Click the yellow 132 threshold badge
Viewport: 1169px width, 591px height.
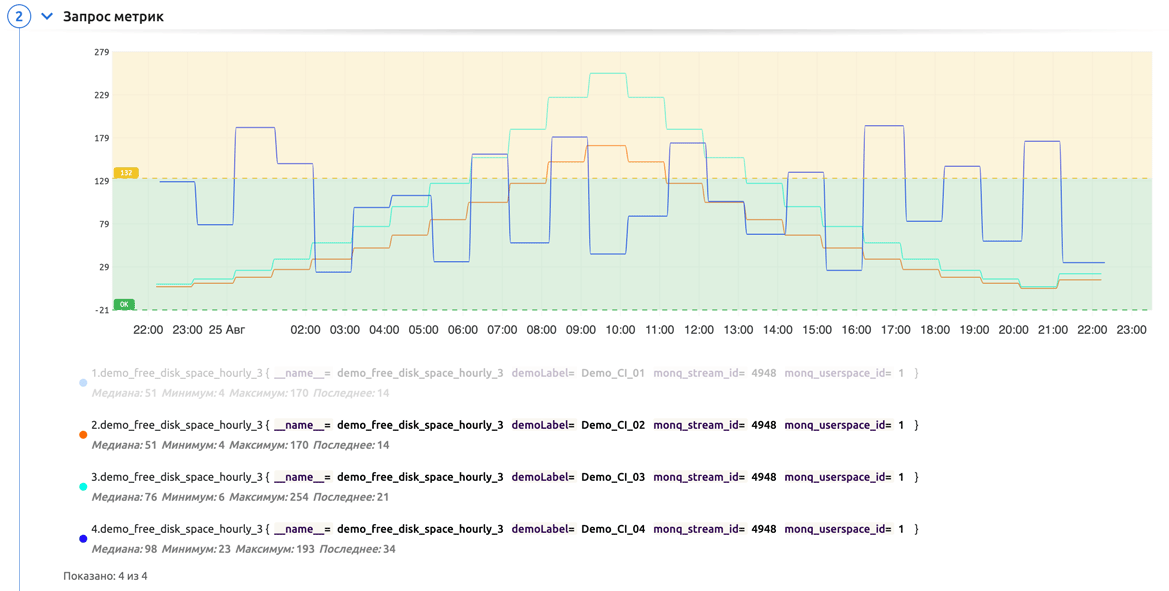click(x=126, y=173)
